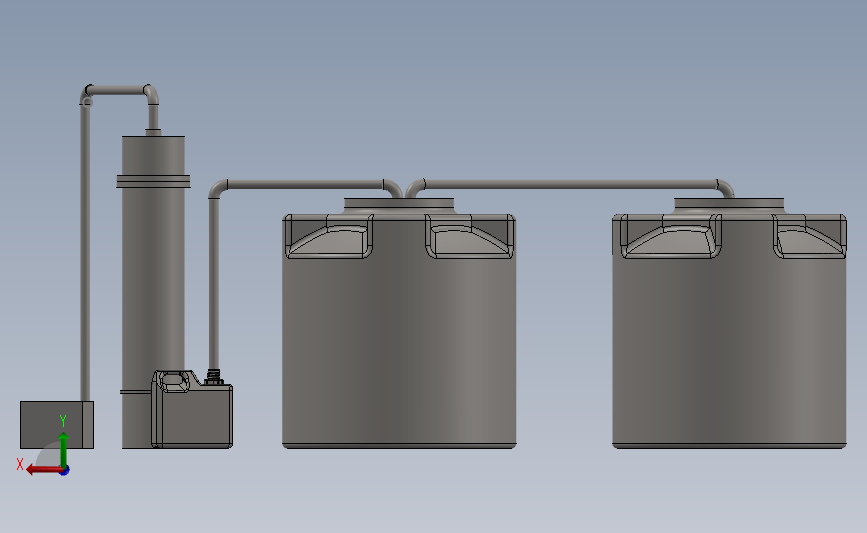Select the threaded cap on the jerry can
The width and height of the screenshot is (867, 533).
click(214, 378)
